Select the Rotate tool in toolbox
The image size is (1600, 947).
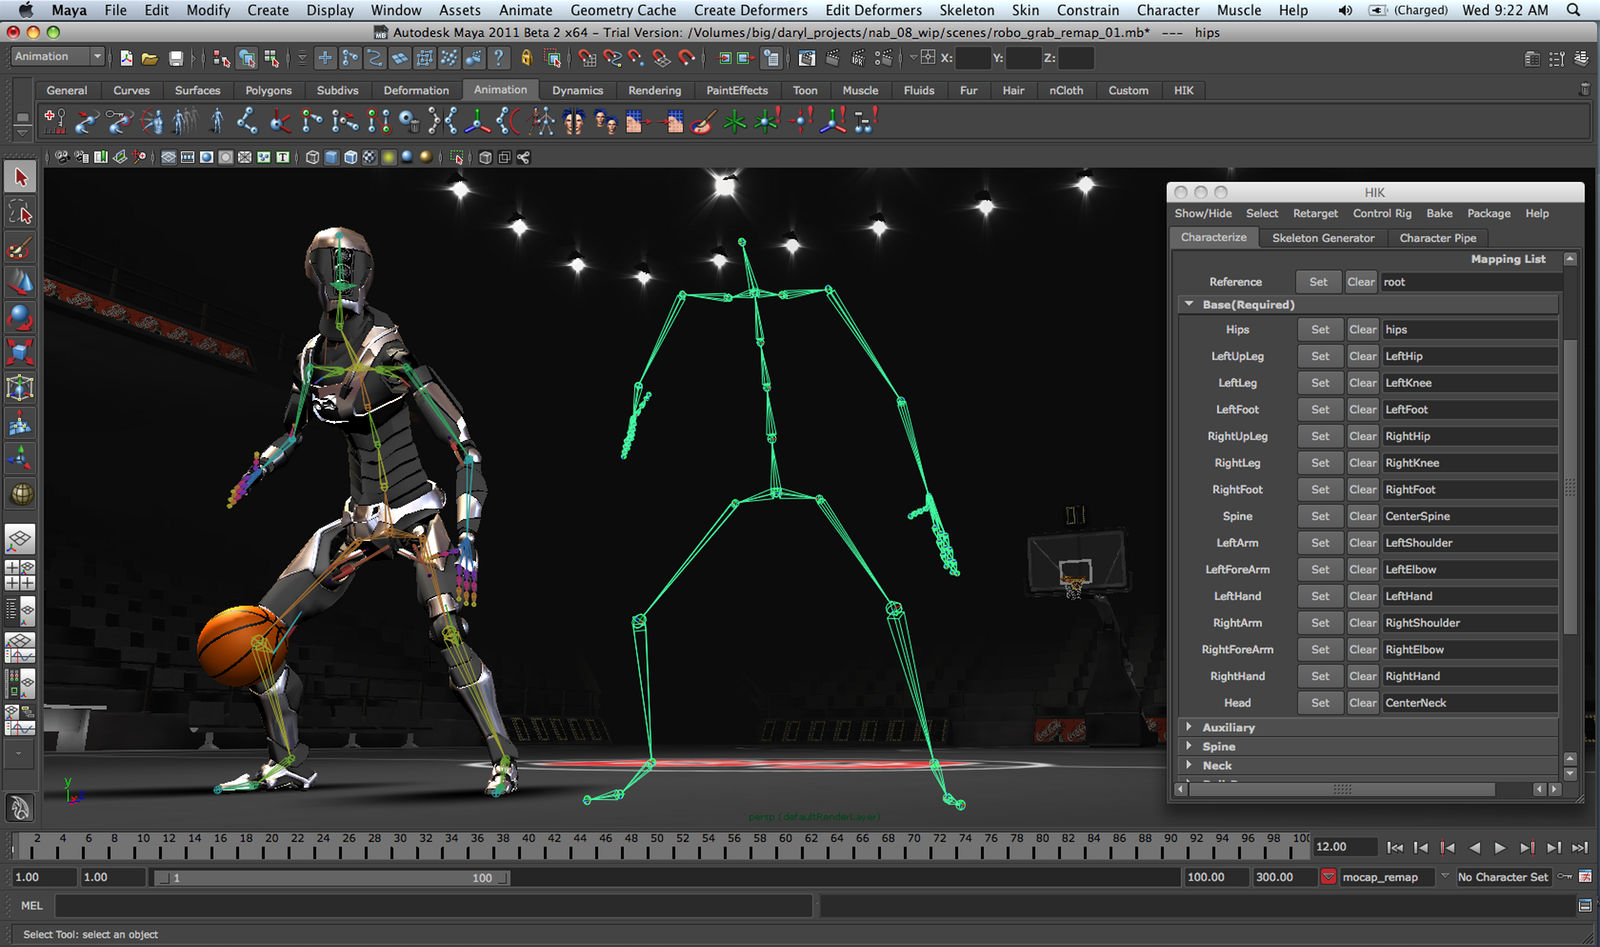tap(20, 318)
